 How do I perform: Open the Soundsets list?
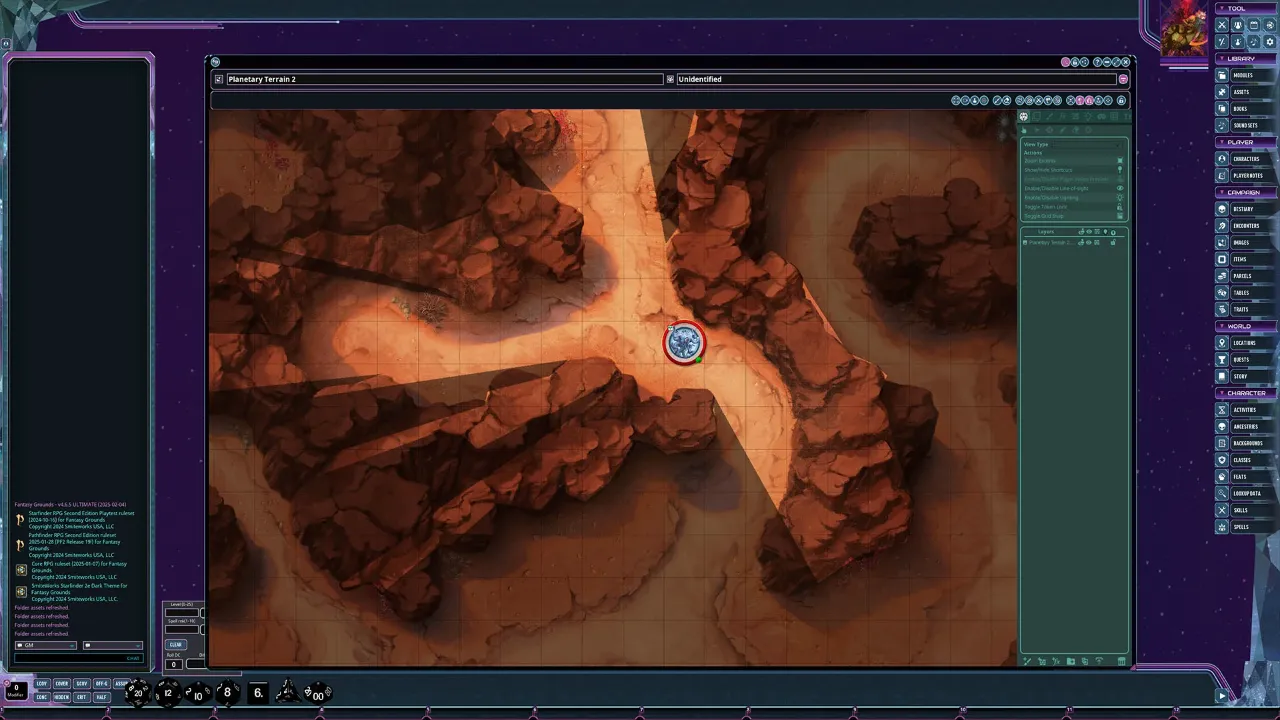[1245, 126]
